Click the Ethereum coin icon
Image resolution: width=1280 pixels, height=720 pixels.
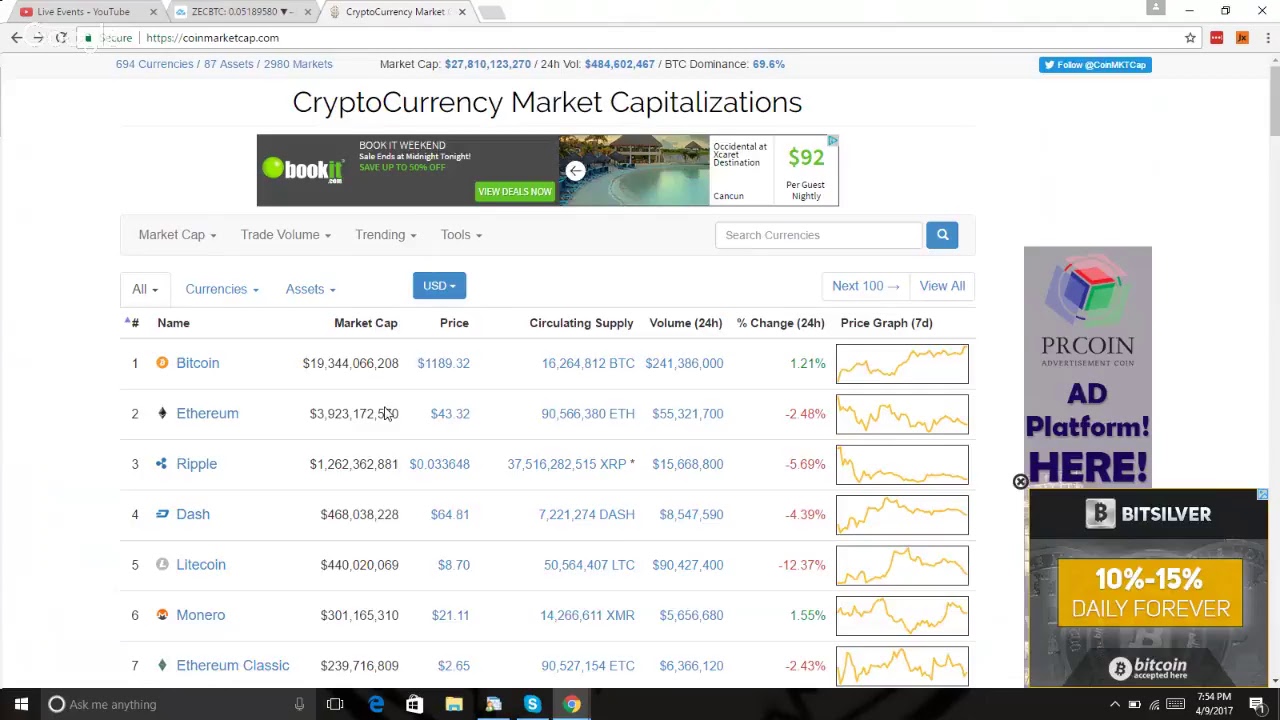[x=162, y=413]
